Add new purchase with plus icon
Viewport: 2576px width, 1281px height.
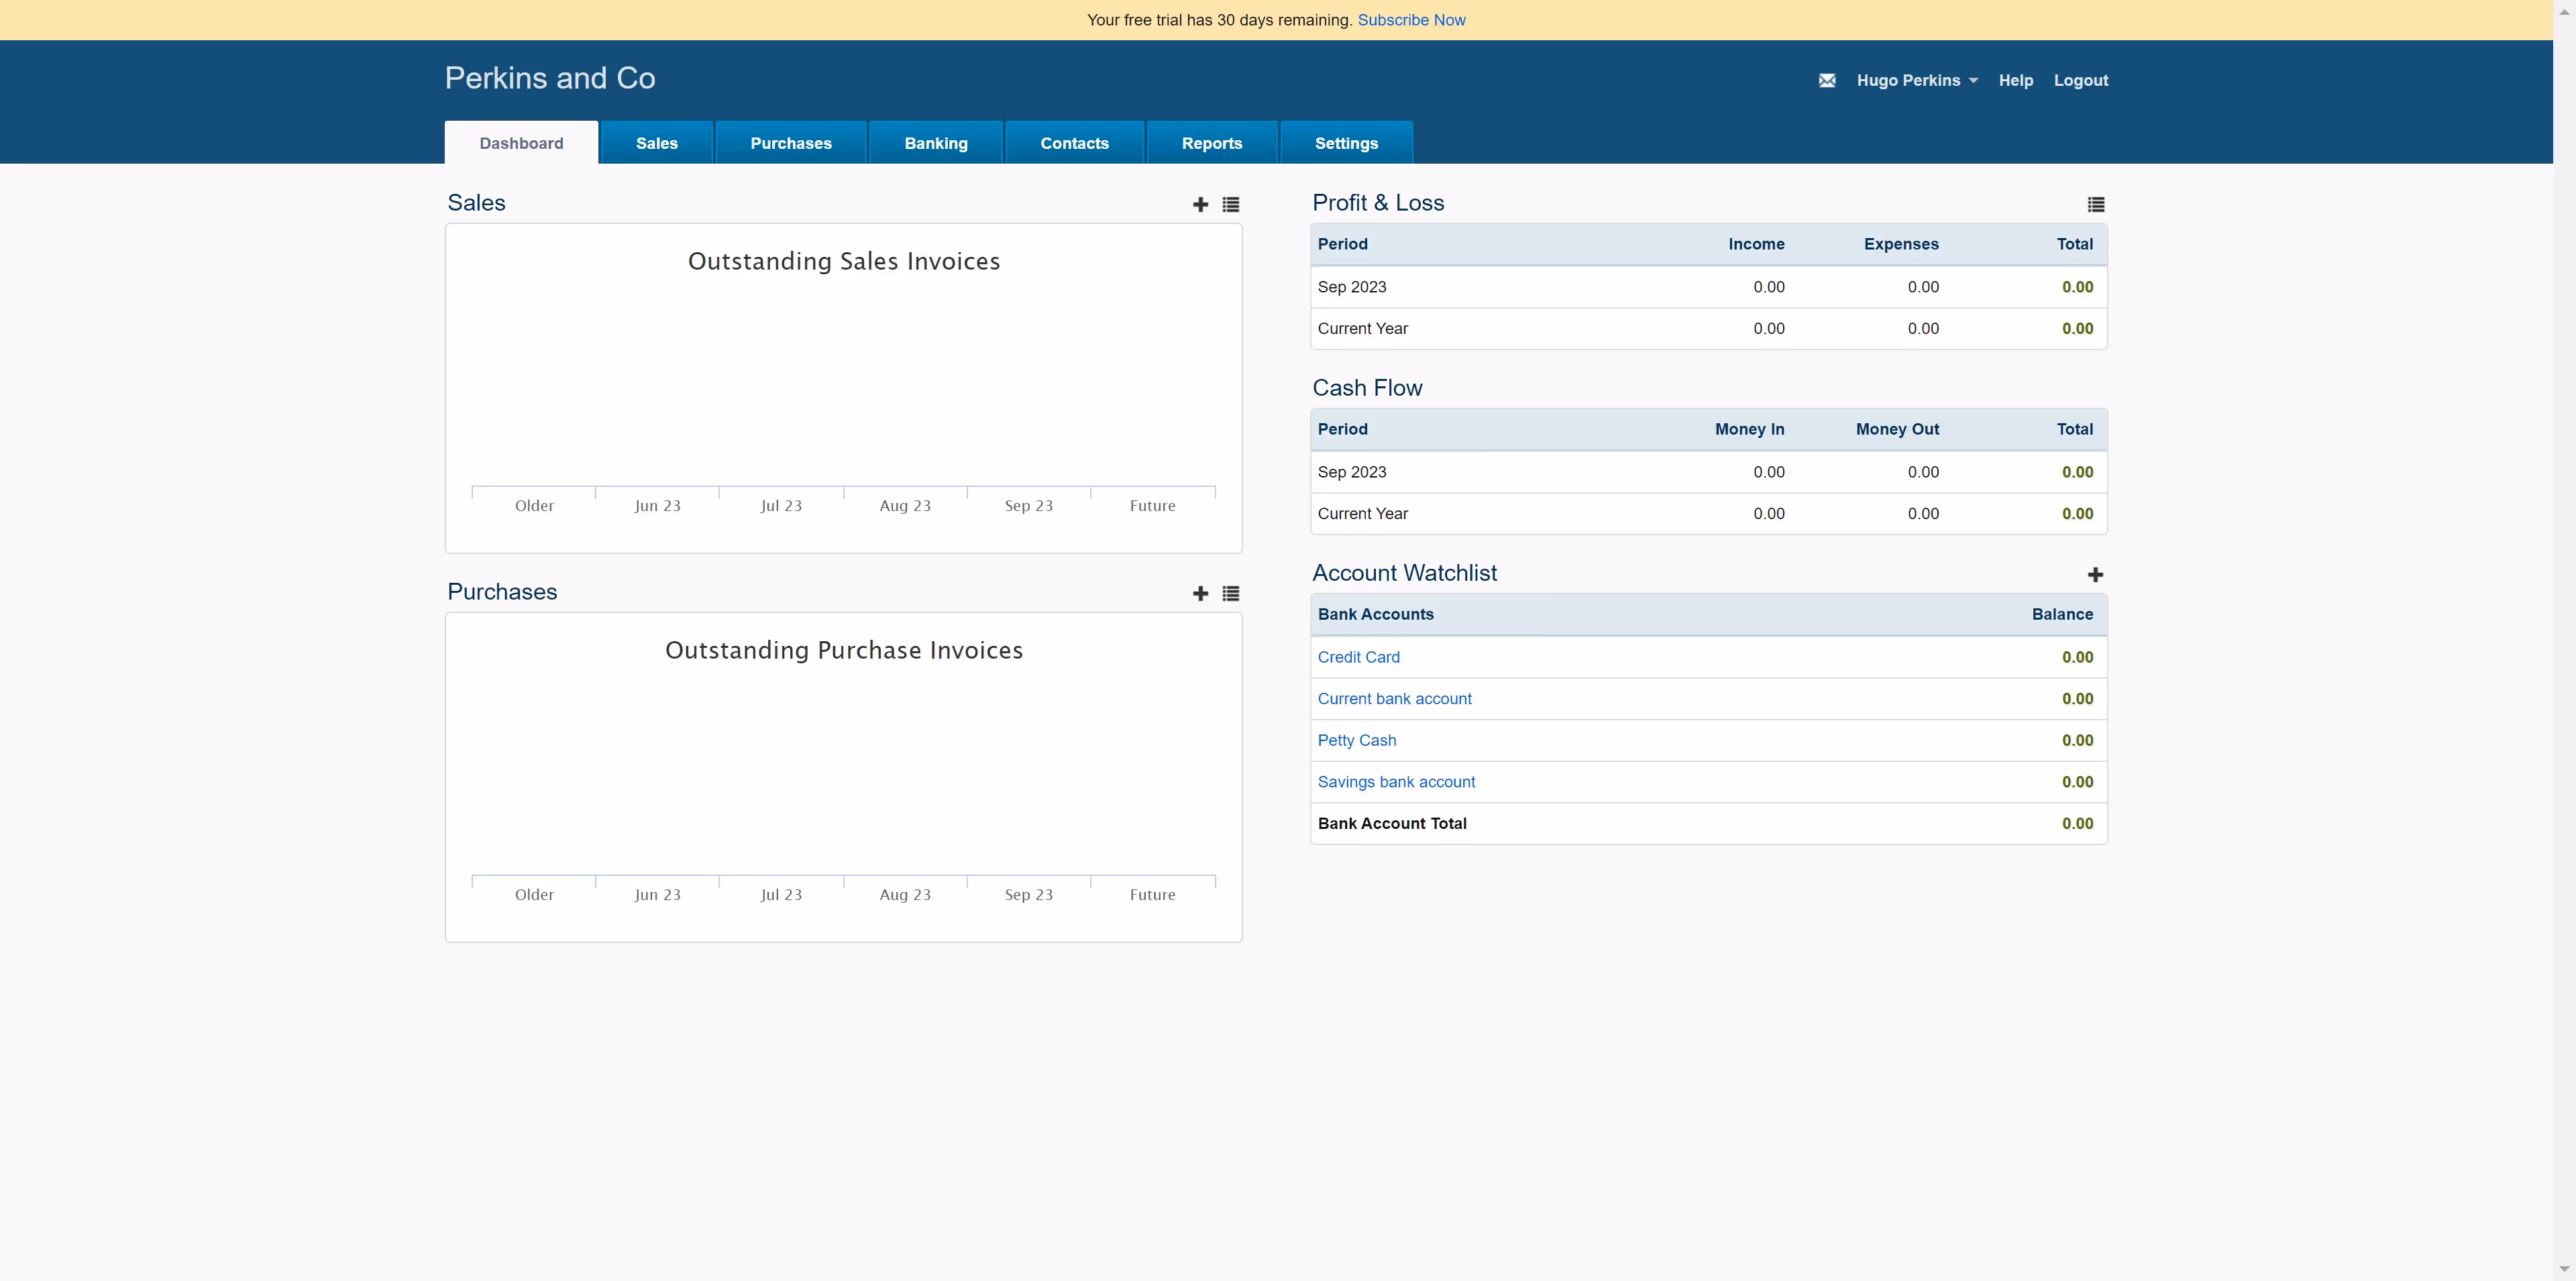(x=1200, y=594)
